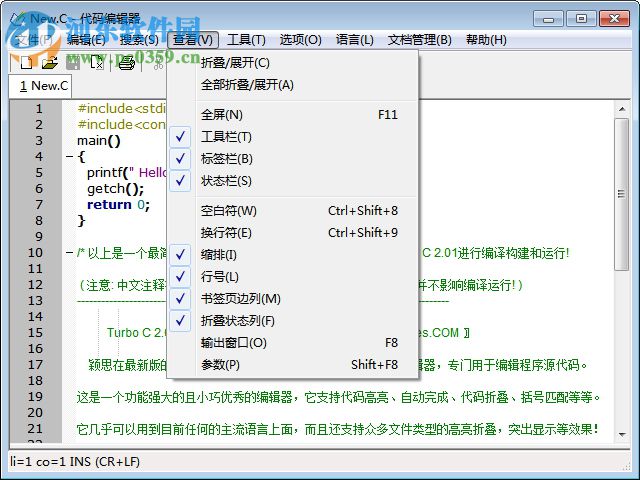Click the 'return 0;' code line
This screenshot has width=640, height=480.
coord(118,204)
